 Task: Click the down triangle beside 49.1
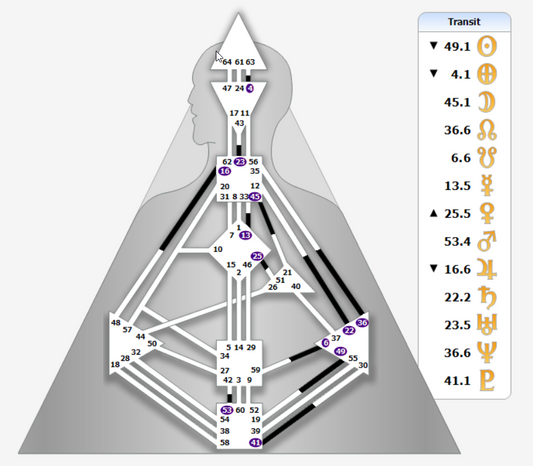click(x=433, y=46)
